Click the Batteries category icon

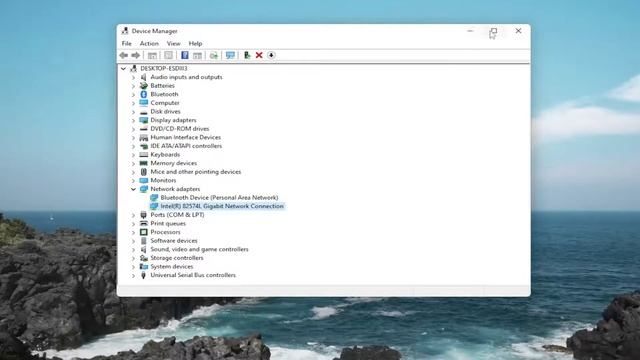(x=144, y=86)
